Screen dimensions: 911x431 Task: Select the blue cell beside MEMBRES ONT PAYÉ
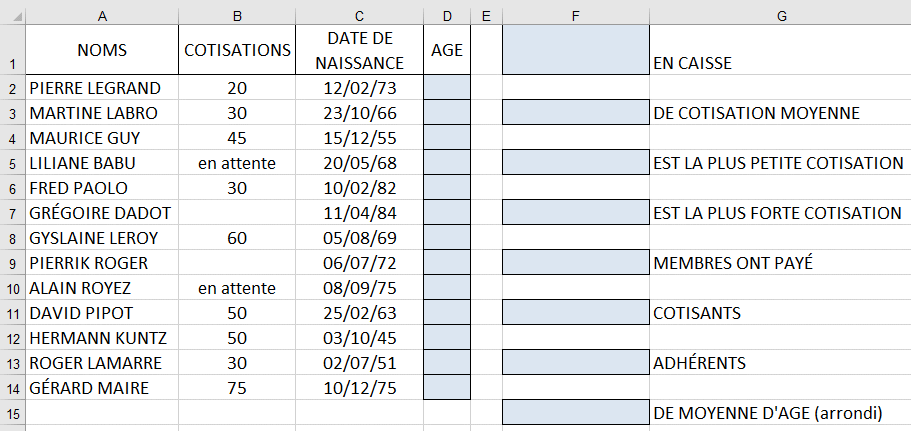click(576, 263)
